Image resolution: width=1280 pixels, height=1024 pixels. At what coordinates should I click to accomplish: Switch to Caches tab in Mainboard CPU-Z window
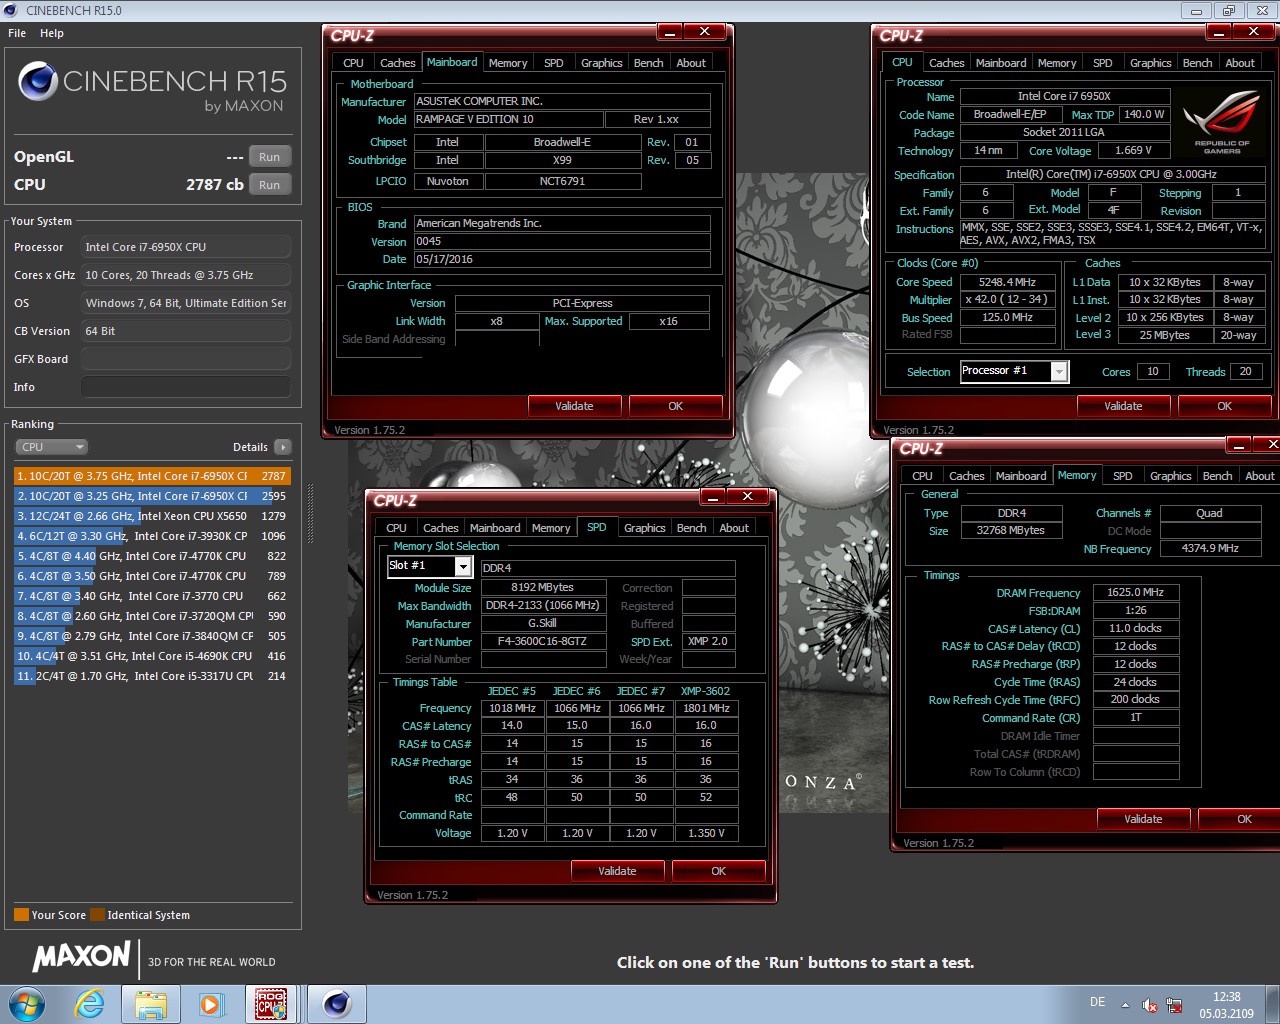click(x=397, y=63)
